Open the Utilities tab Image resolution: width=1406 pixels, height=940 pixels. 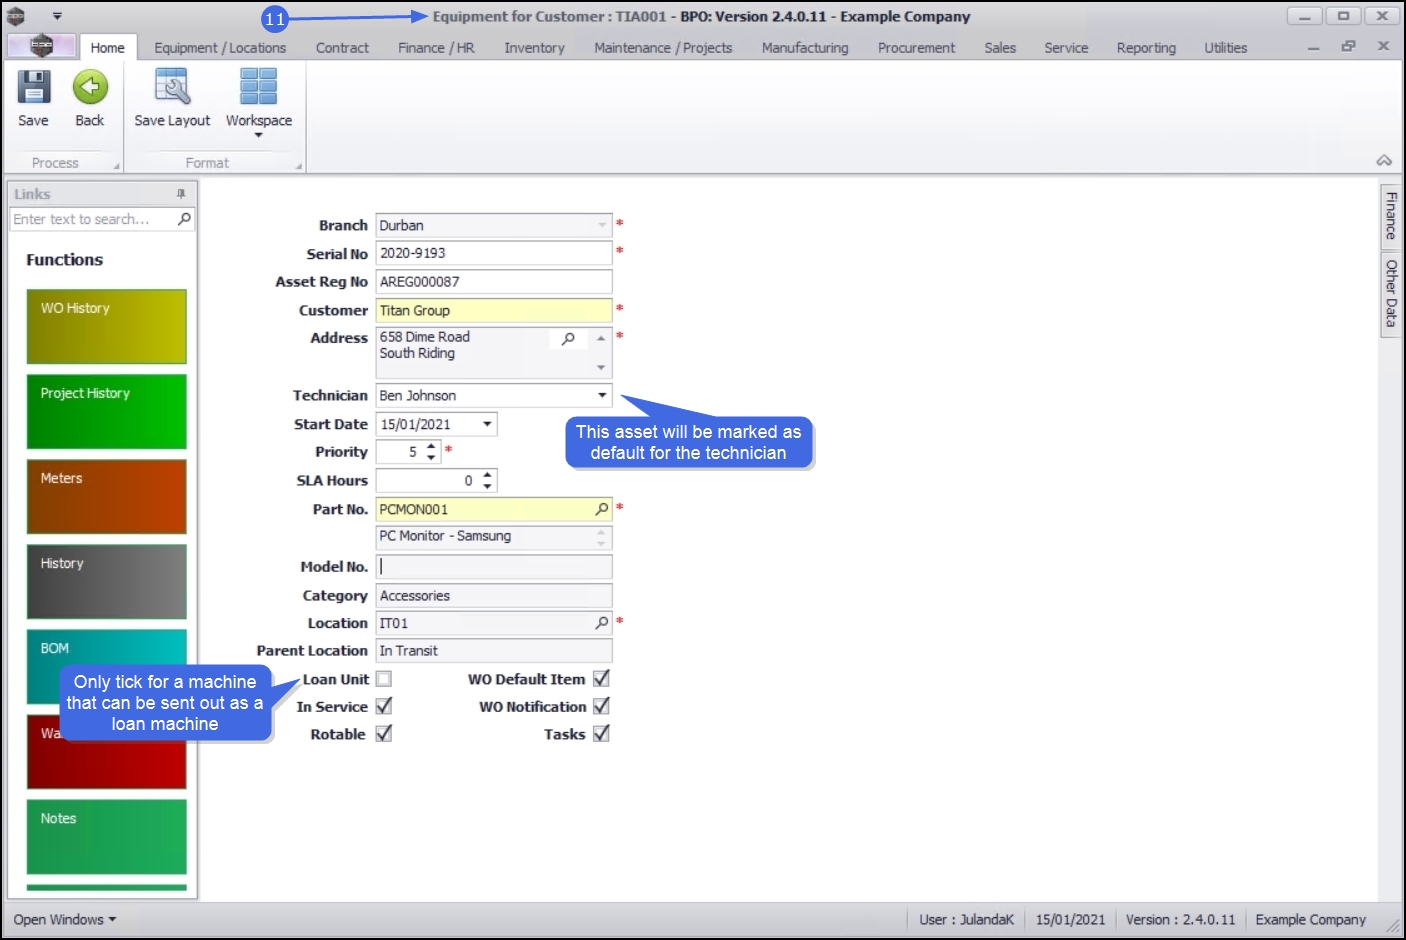[1226, 47]
